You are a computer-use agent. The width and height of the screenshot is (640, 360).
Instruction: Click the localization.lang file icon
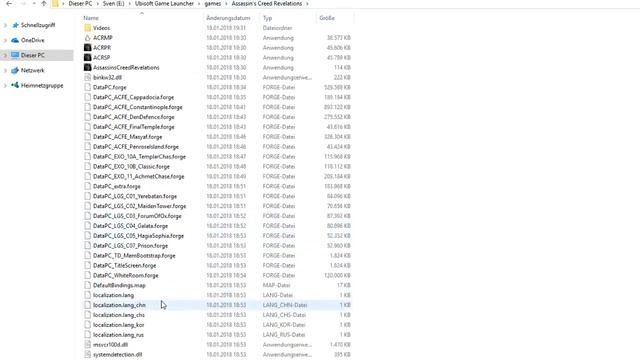click(x=87, y=295)
